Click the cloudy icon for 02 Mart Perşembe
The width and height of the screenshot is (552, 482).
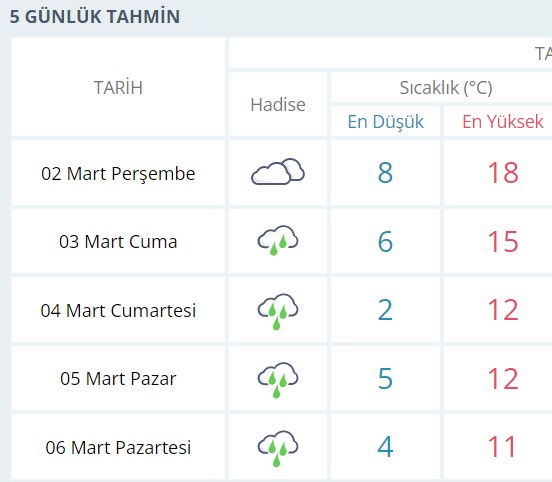click(x=278, y=171)
